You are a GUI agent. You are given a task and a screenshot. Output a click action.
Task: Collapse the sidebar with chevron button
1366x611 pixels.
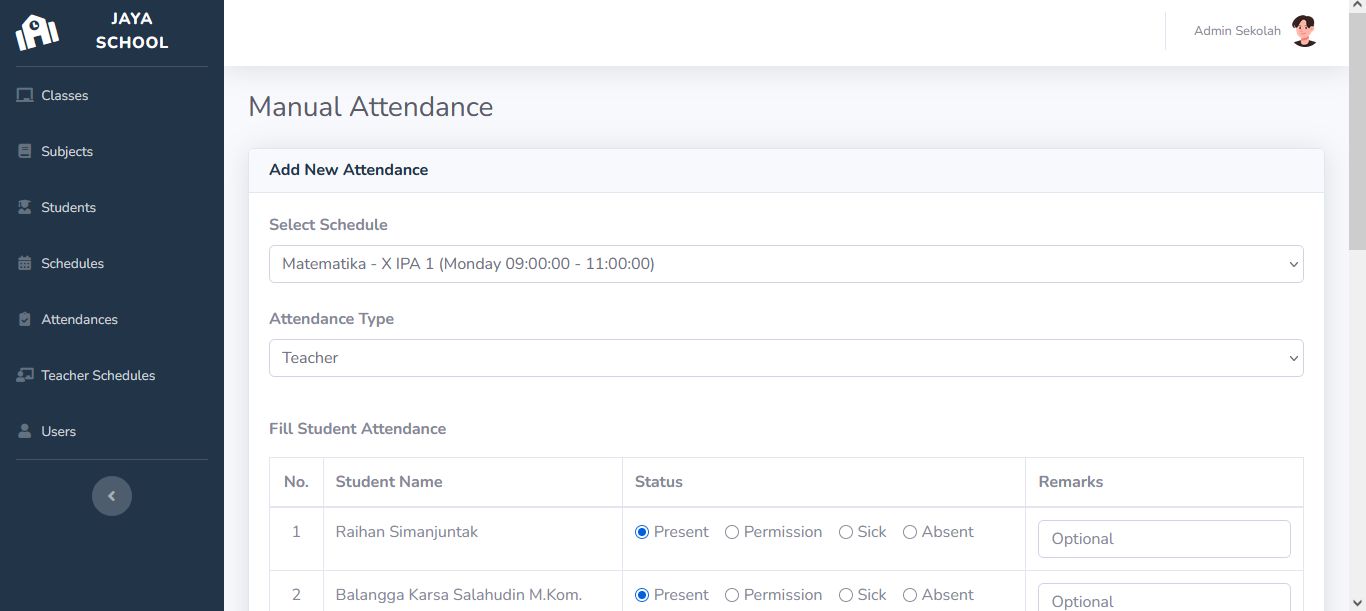(x=112, y=496)
